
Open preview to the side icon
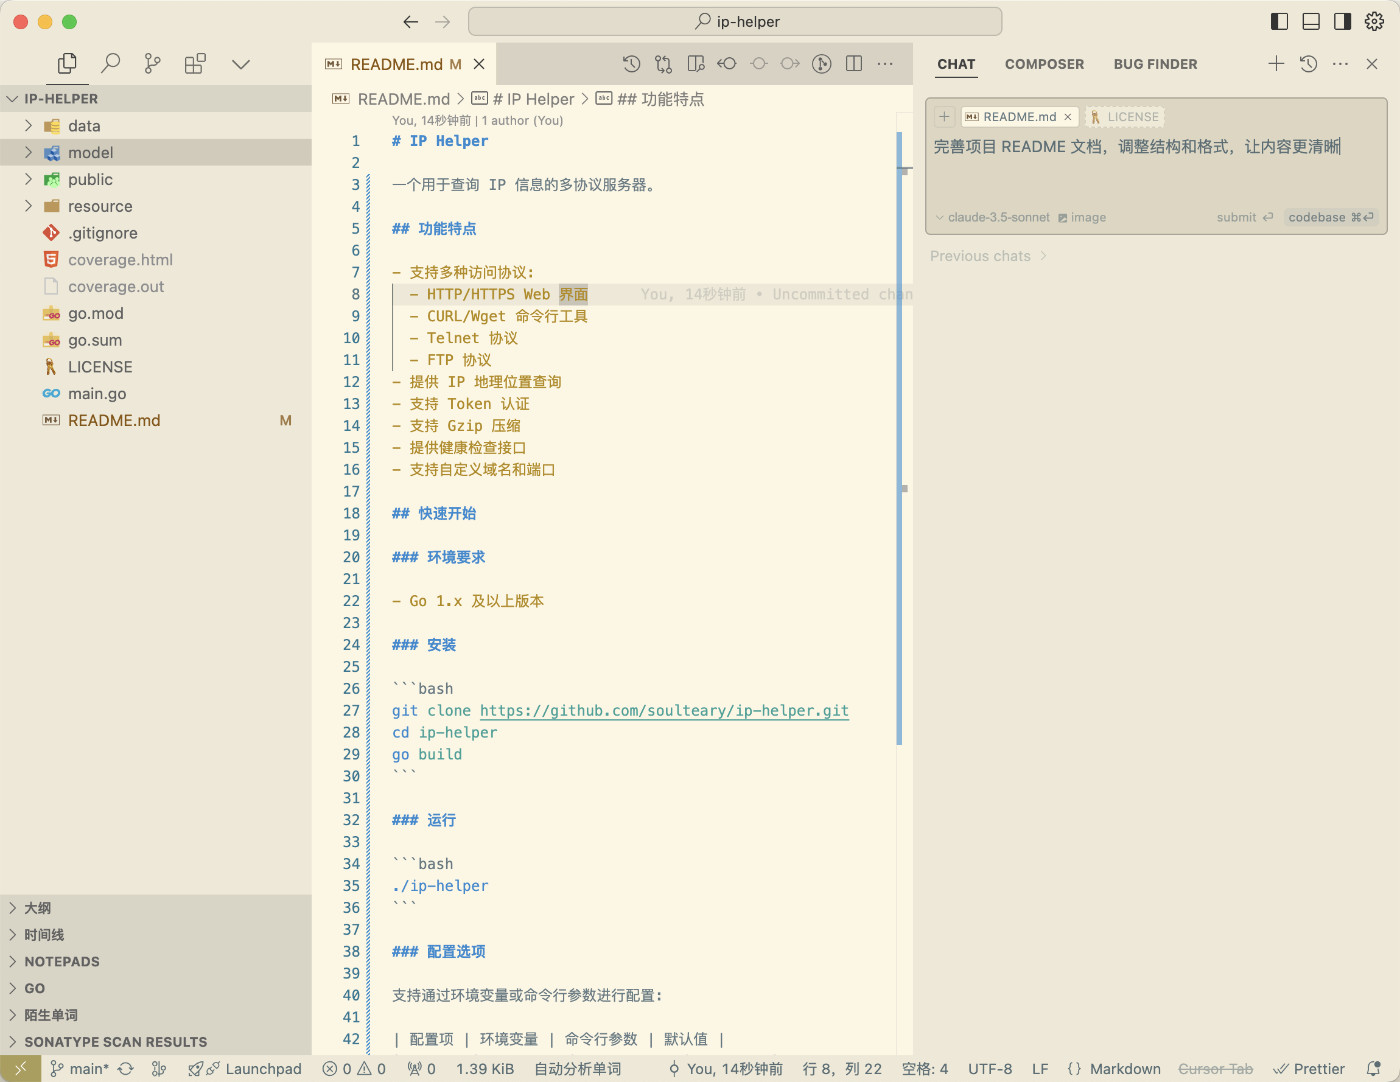[695, 64]
